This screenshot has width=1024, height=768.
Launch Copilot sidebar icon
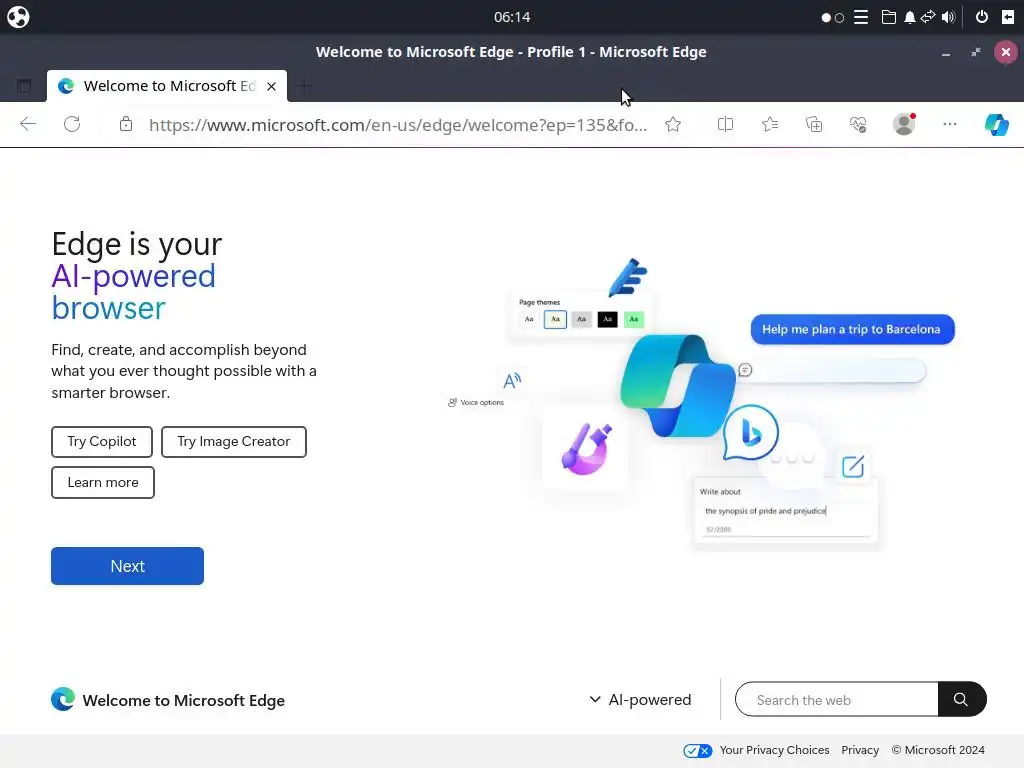pyautogui.click(x=997, y=124)
